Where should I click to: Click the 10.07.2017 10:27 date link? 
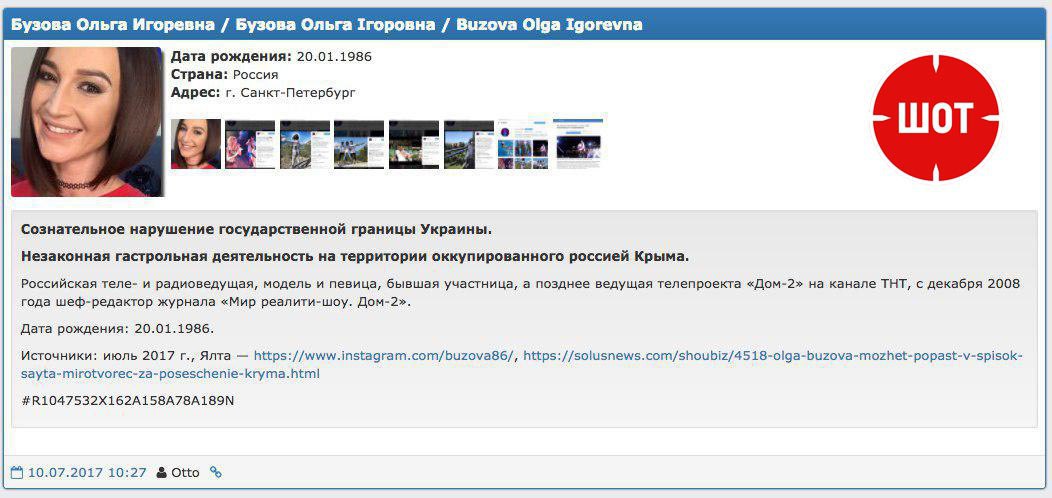click(x=87, y=472)
